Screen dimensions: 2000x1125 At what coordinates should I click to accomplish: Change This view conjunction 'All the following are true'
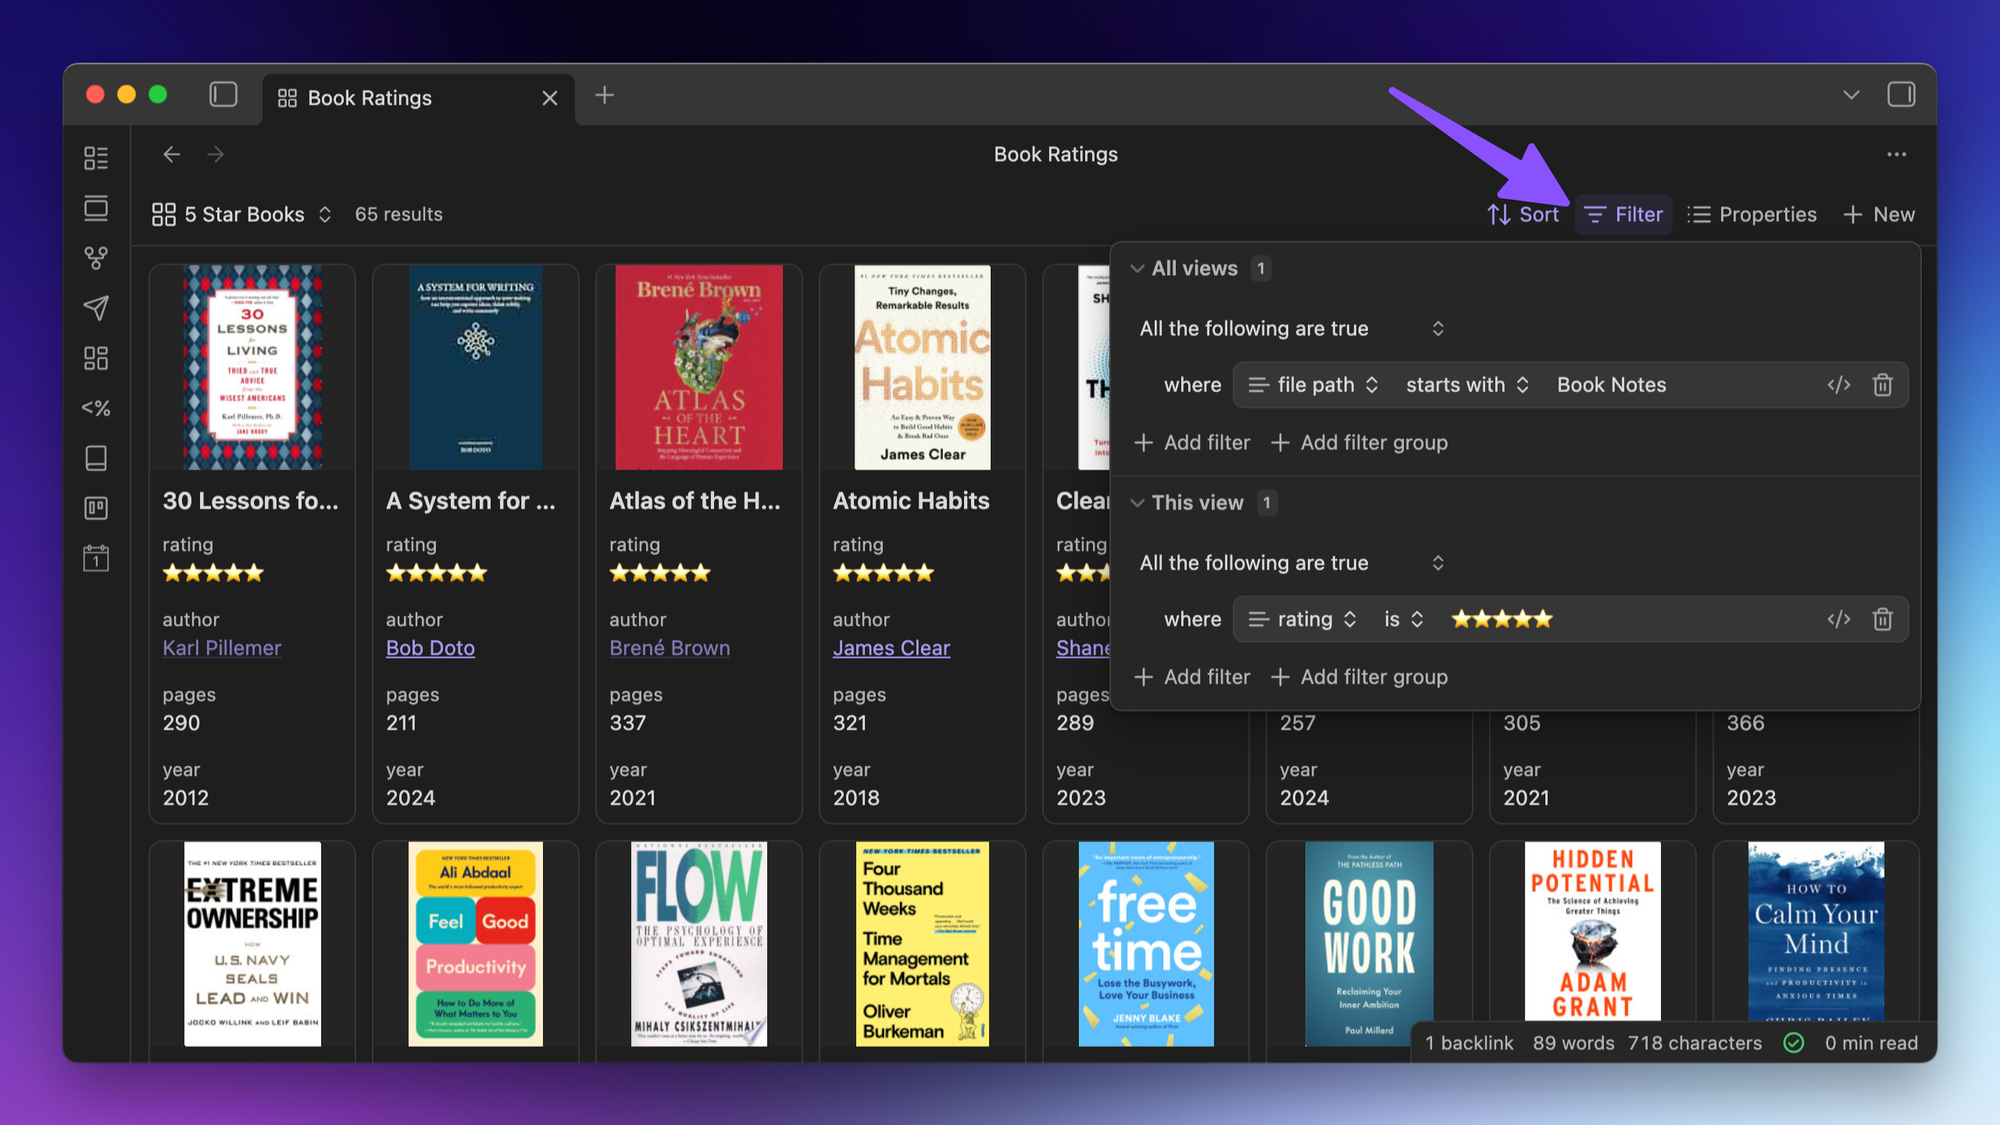point(1292,563)
